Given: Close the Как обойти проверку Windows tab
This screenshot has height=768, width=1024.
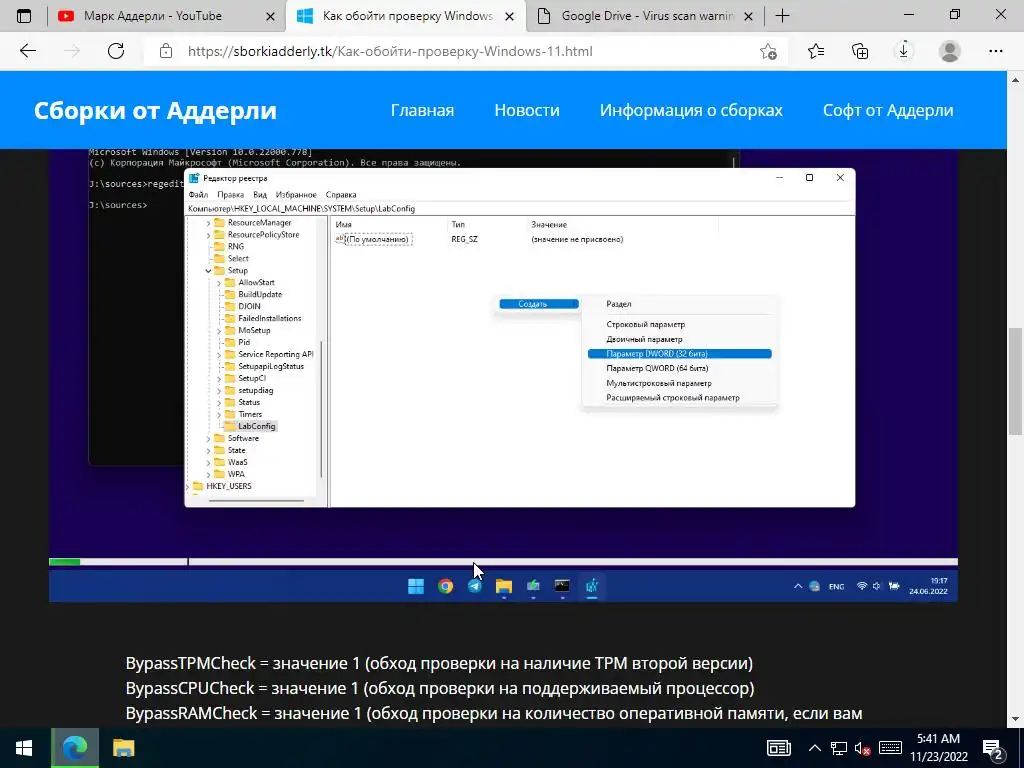Looking at the screenshot, I should (x=510, y=16).
